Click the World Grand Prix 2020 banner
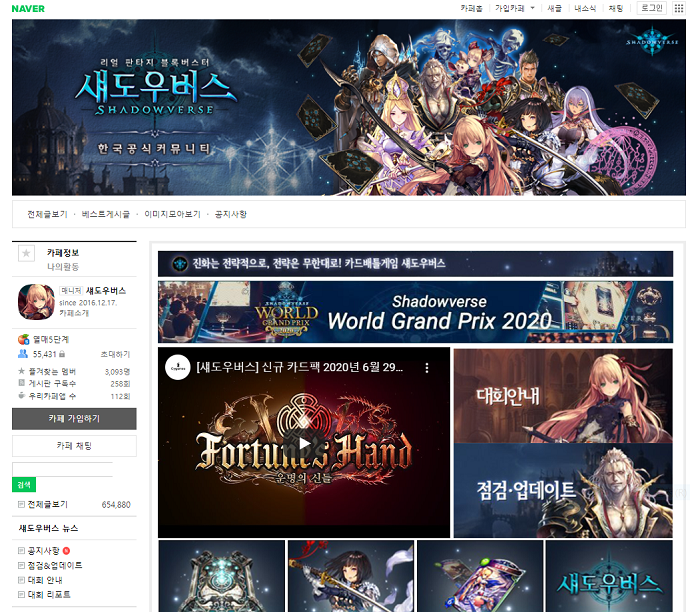 coord(415,312)
